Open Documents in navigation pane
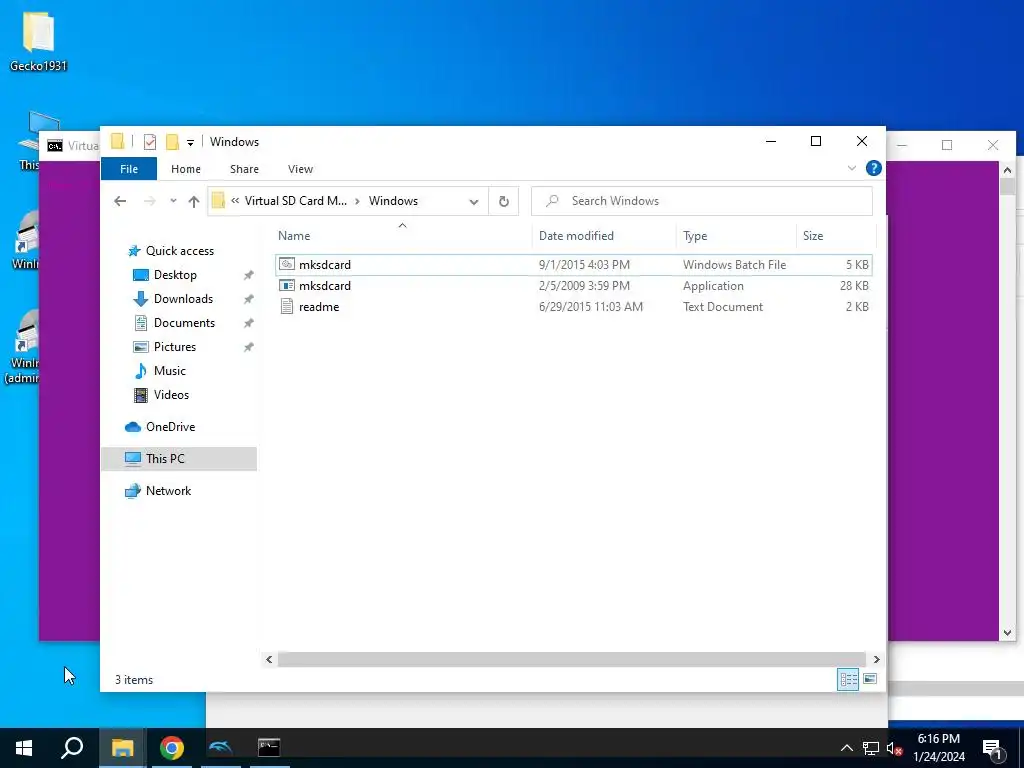 tap(184, 323)
